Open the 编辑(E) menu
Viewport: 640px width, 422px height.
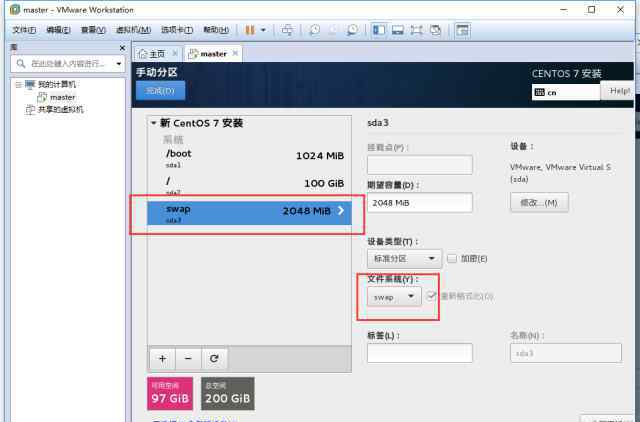pyautogui.click(x=58, y=30)
